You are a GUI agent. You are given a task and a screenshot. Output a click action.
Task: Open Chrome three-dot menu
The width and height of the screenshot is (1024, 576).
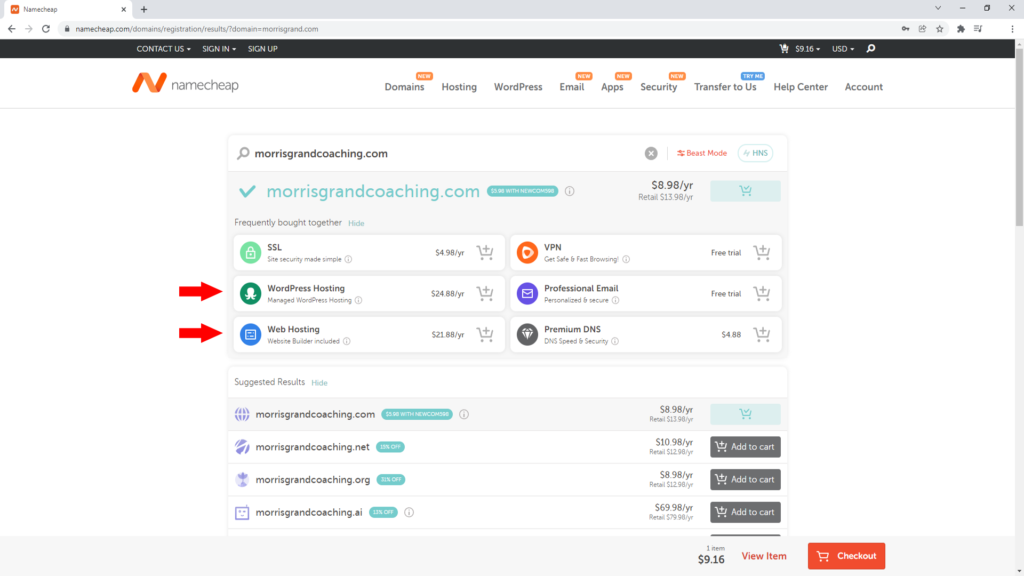pos(1012,29)
